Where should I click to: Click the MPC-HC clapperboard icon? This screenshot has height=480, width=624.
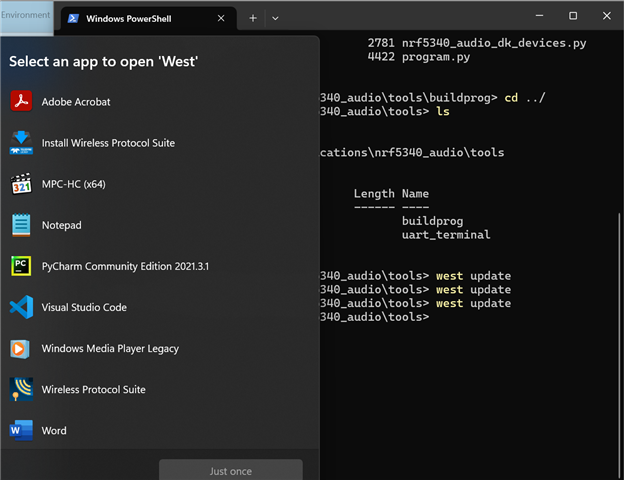pos(21,184)
